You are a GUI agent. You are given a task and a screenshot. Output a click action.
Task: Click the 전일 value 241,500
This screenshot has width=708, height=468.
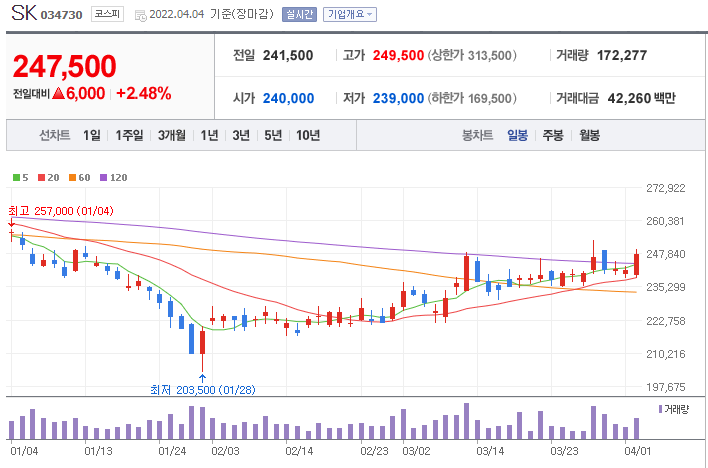(x=288, y=55)
